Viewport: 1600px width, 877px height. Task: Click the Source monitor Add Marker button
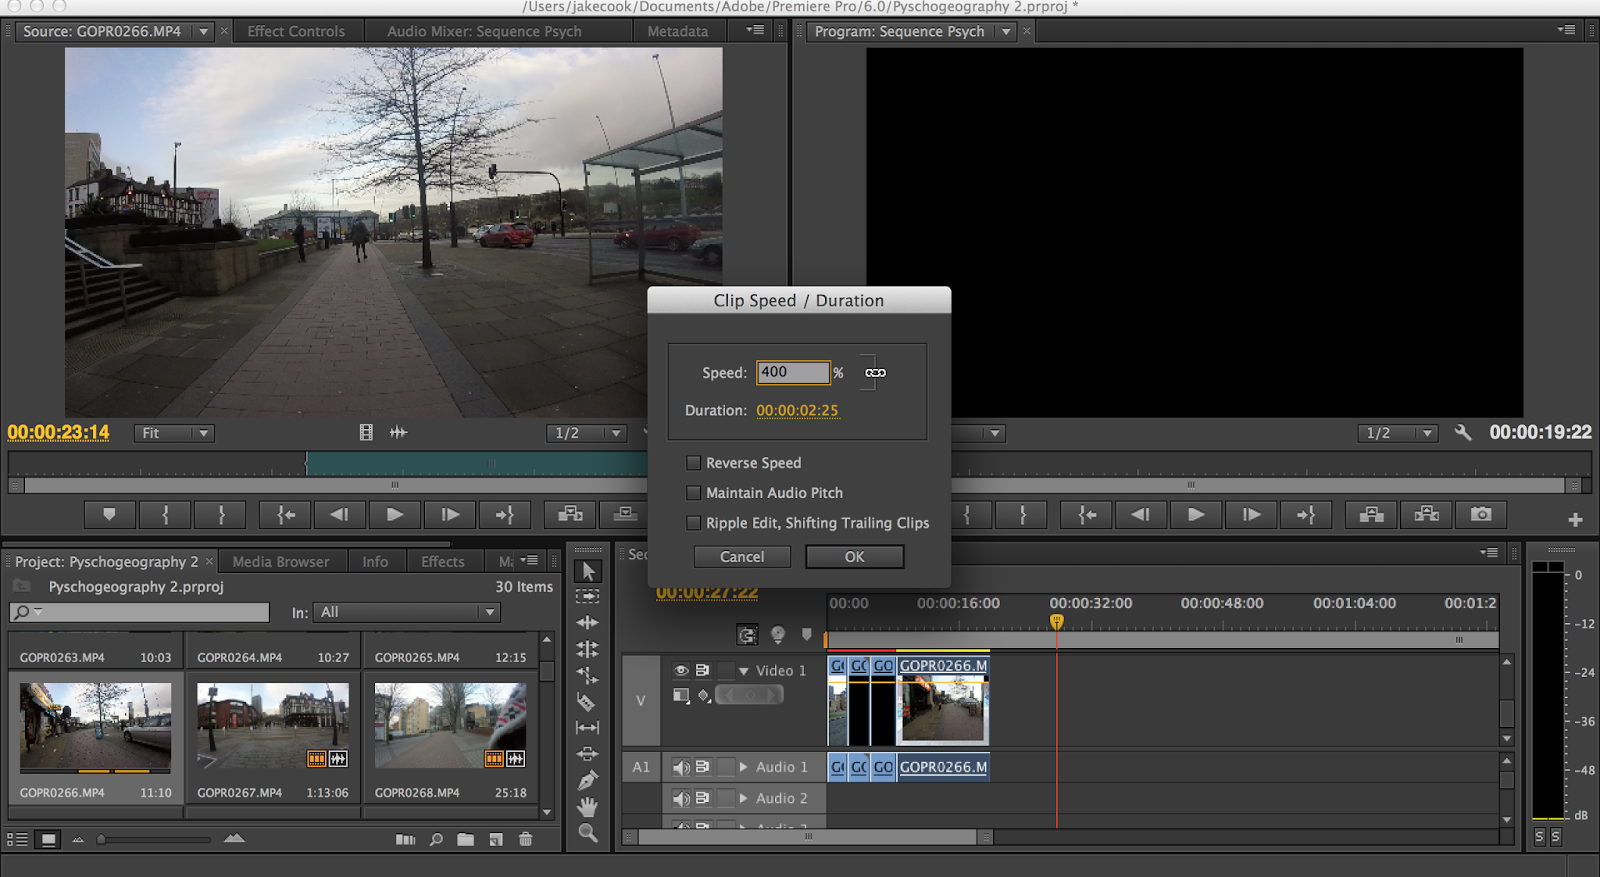pos(109,514)
